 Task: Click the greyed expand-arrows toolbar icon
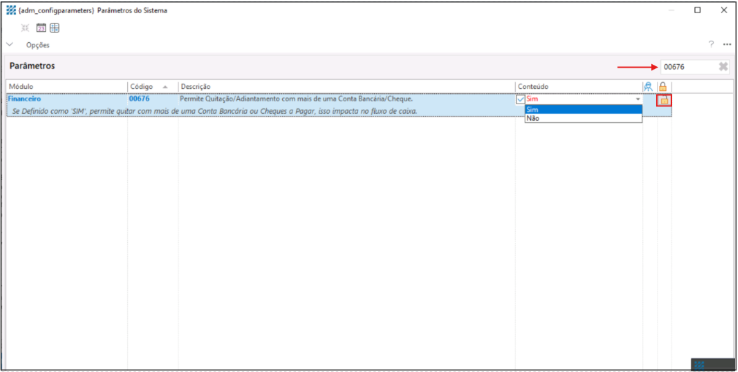(x=25, y=28)
